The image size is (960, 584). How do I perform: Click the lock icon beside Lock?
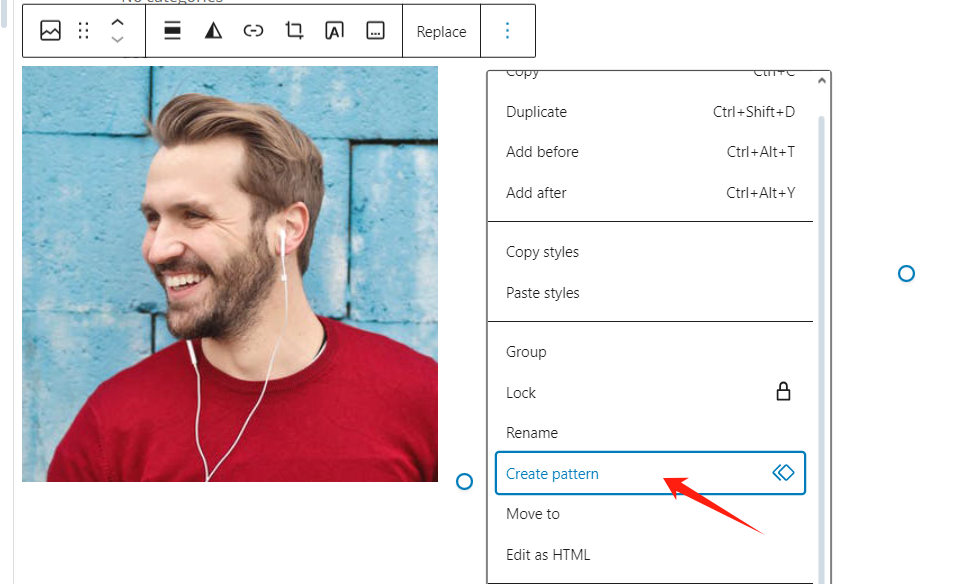(783, 392)
